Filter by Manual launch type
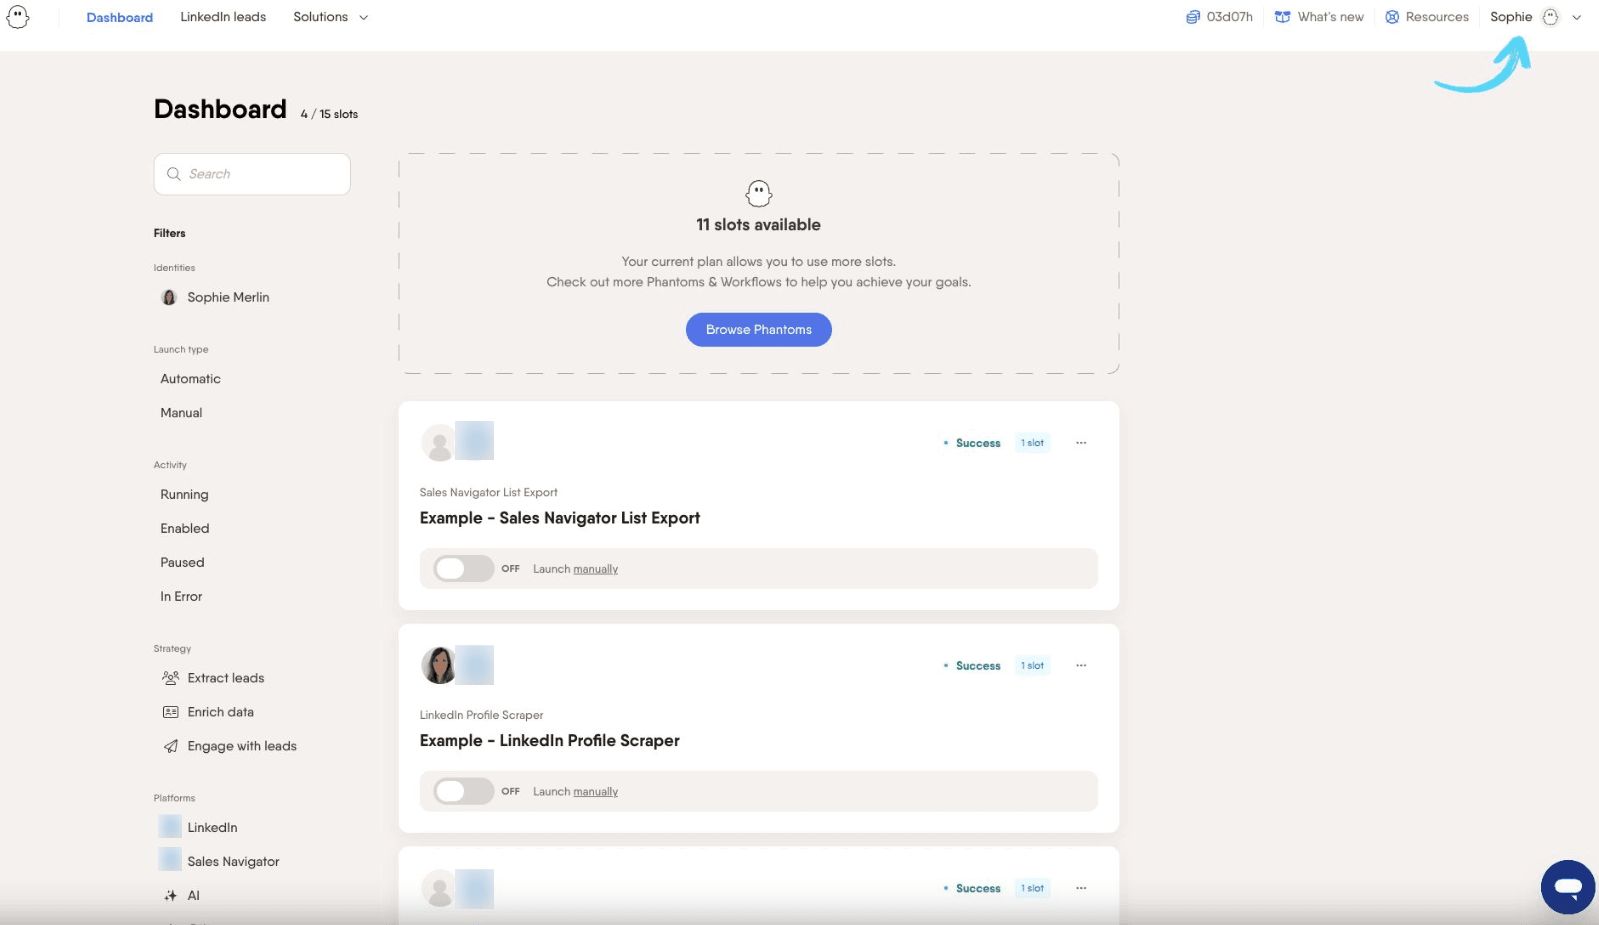The height and width of the screenshot is (925, 1599). [181, 413]
